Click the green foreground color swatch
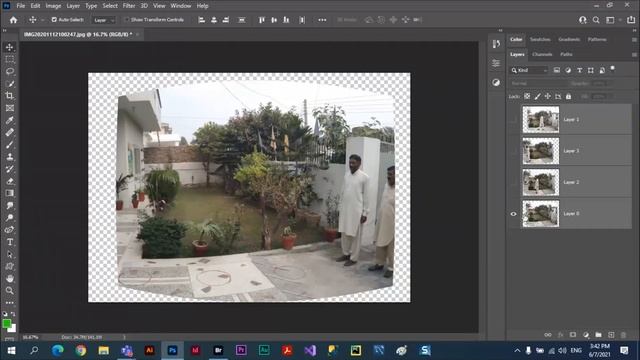 coord(6,324)
